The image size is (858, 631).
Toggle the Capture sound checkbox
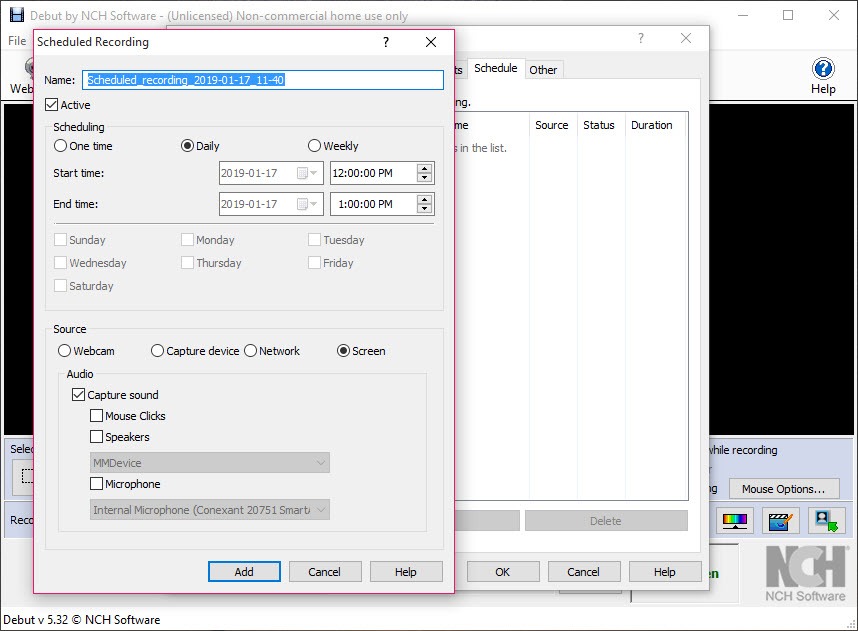coord(78,395)
